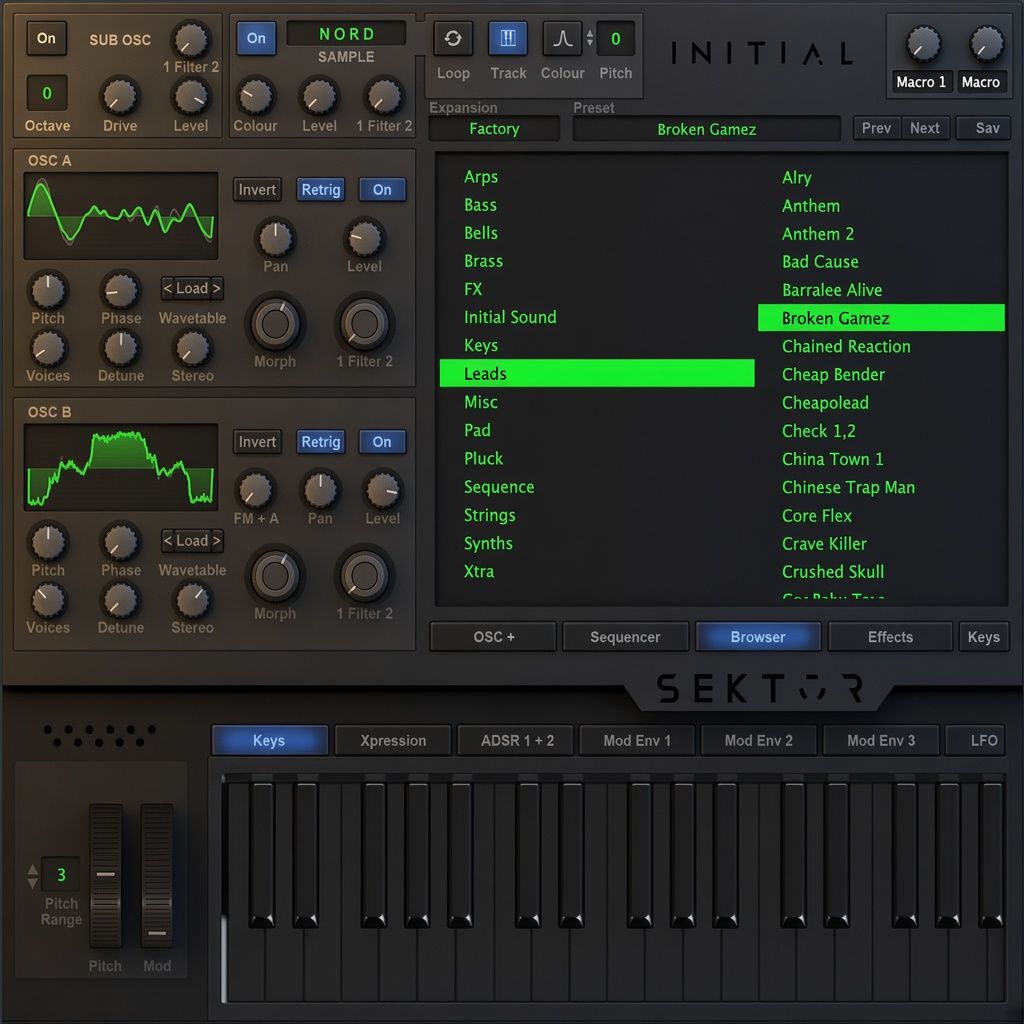This screenshot has width=1024, height=1024.
Task: Open the Sequencer tab
Action: tap(625, 637)
